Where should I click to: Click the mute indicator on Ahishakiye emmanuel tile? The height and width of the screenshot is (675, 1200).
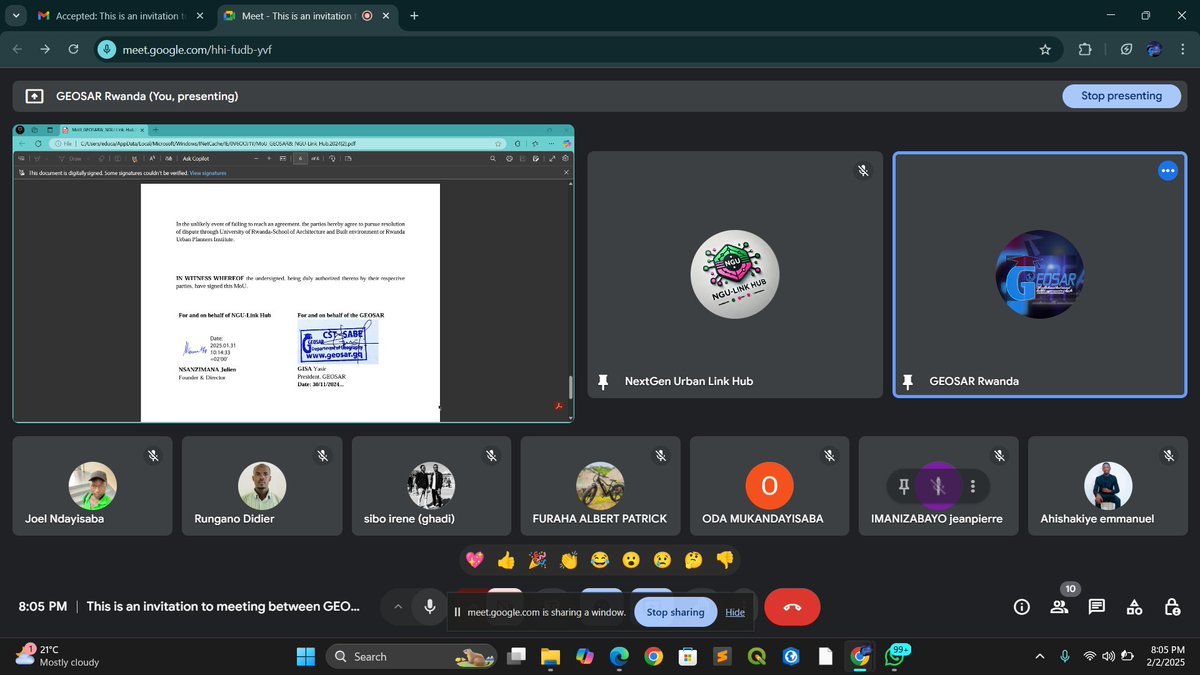[x=1168, y=455]
